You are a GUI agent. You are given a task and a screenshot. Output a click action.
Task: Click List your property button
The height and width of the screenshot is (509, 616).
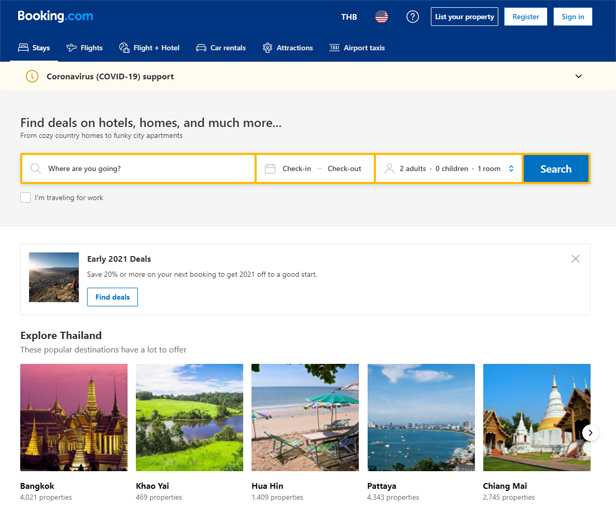click(x=464, y=16)
